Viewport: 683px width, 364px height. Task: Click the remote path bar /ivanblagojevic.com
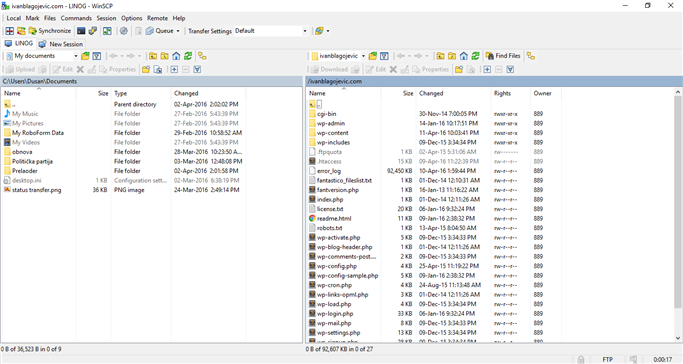tap(494, 81)
